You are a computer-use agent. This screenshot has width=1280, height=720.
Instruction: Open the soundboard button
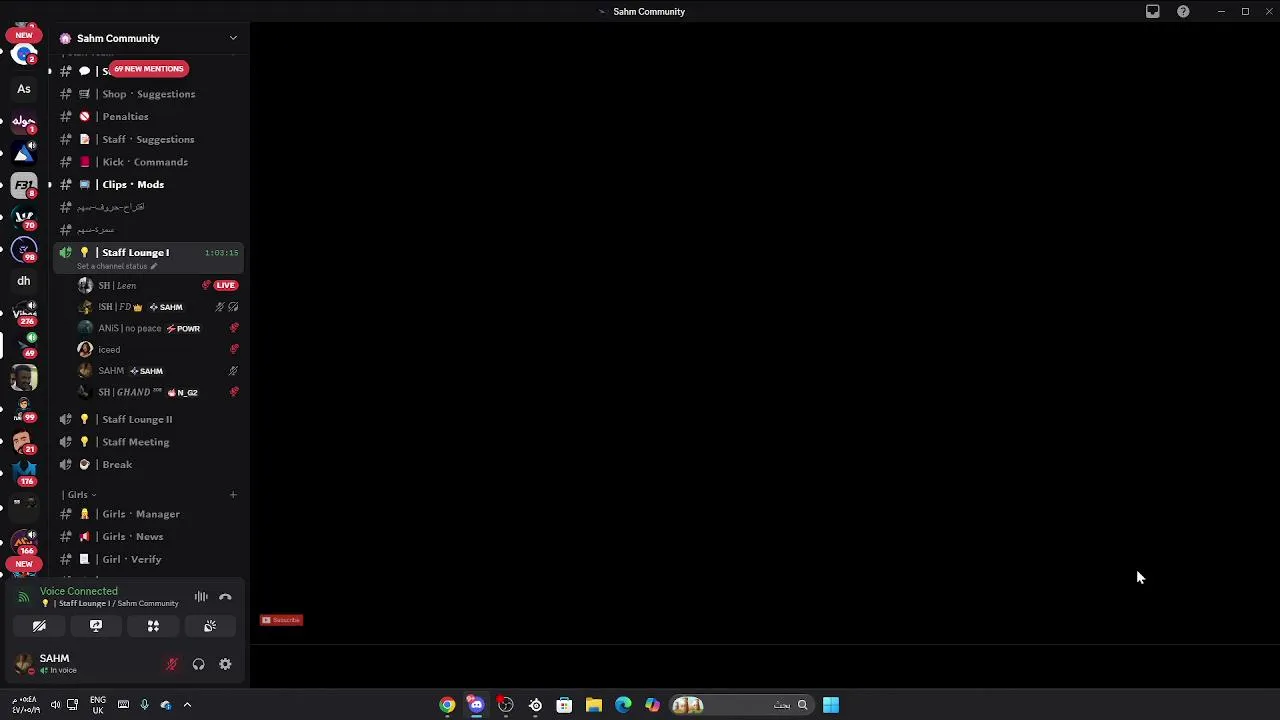coord(210,626)
